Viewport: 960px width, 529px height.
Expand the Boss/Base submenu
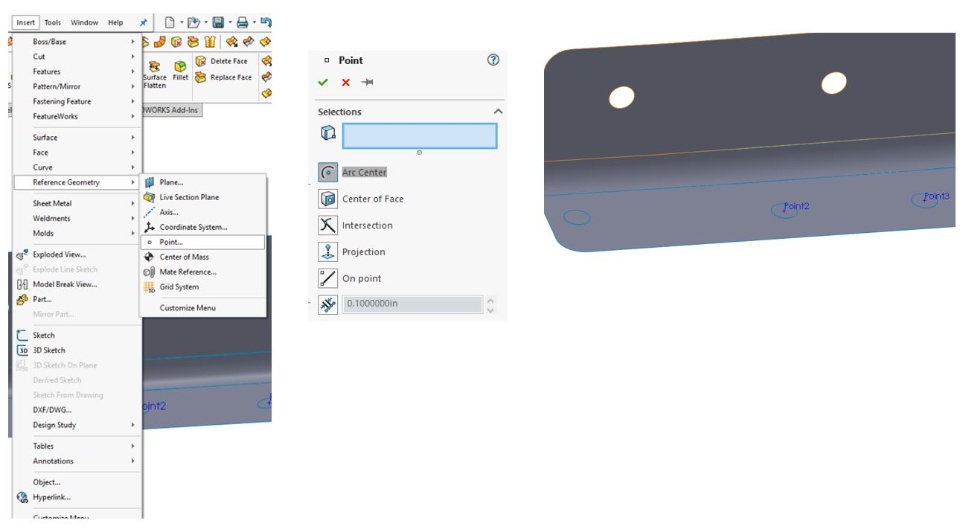pyautogui.click(x=77, y=42)
